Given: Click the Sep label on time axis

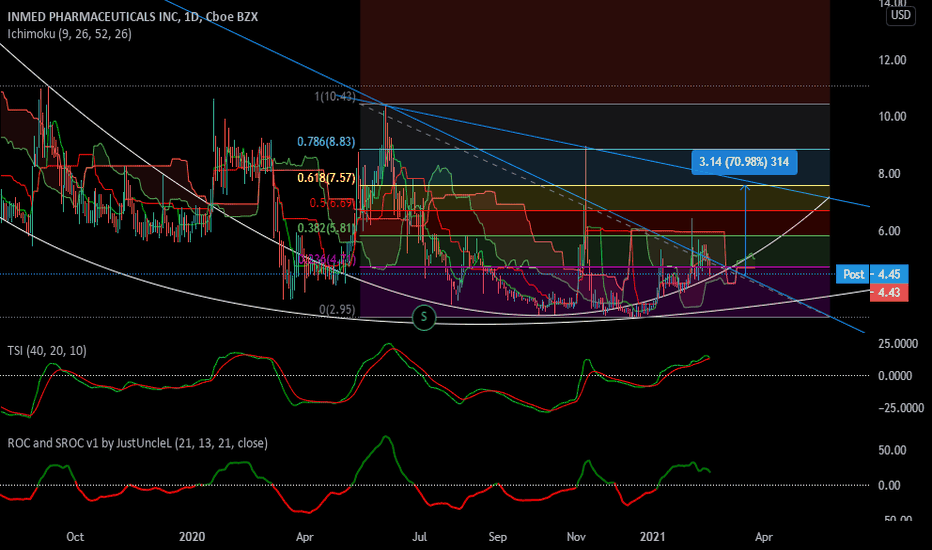Looking at the screenshot, I should [498, 537].
